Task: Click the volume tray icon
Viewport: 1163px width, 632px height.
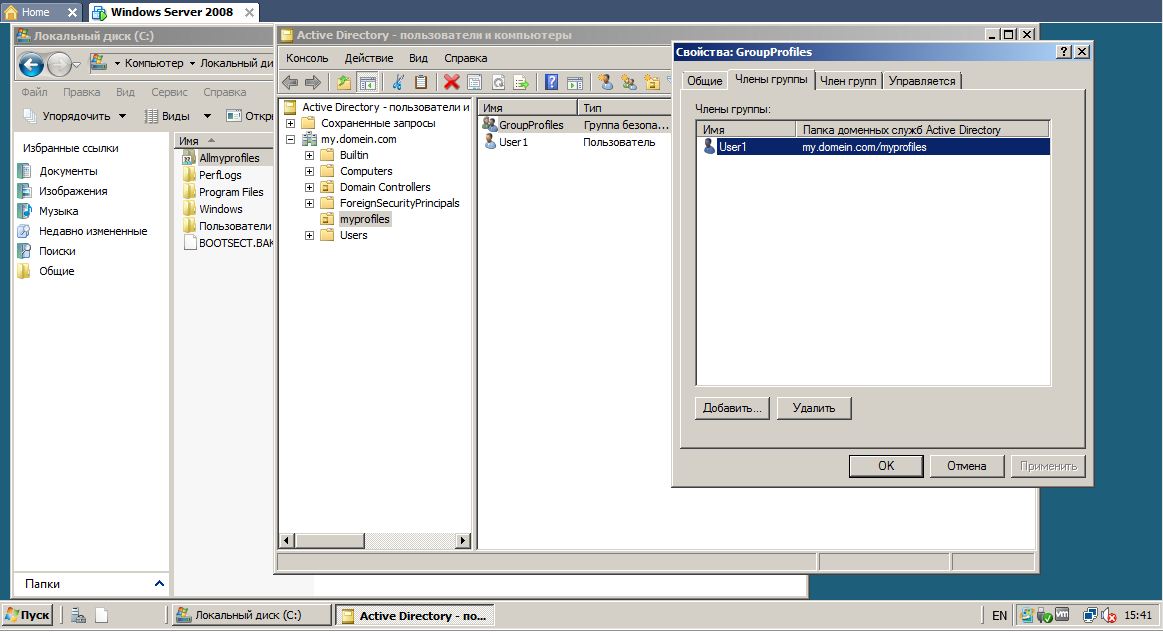Action: pyautogui.click(x=1109, y=615)
